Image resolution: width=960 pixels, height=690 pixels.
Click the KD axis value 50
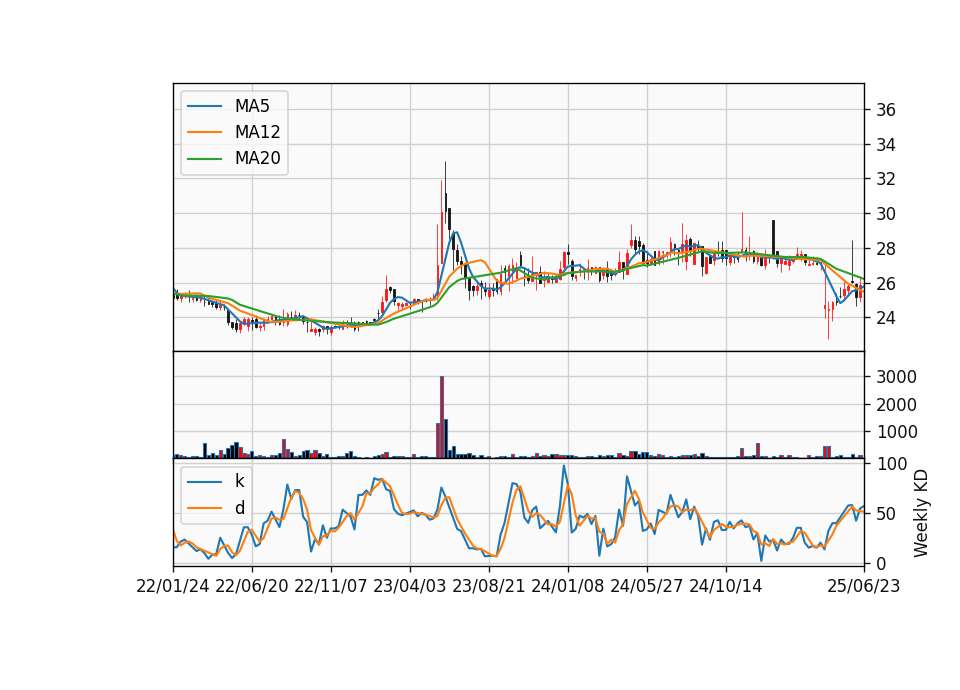tap(886, 514)
